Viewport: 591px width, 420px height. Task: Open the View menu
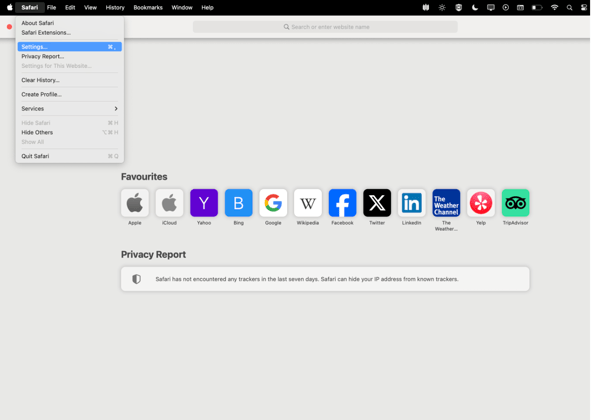point(90,8)
